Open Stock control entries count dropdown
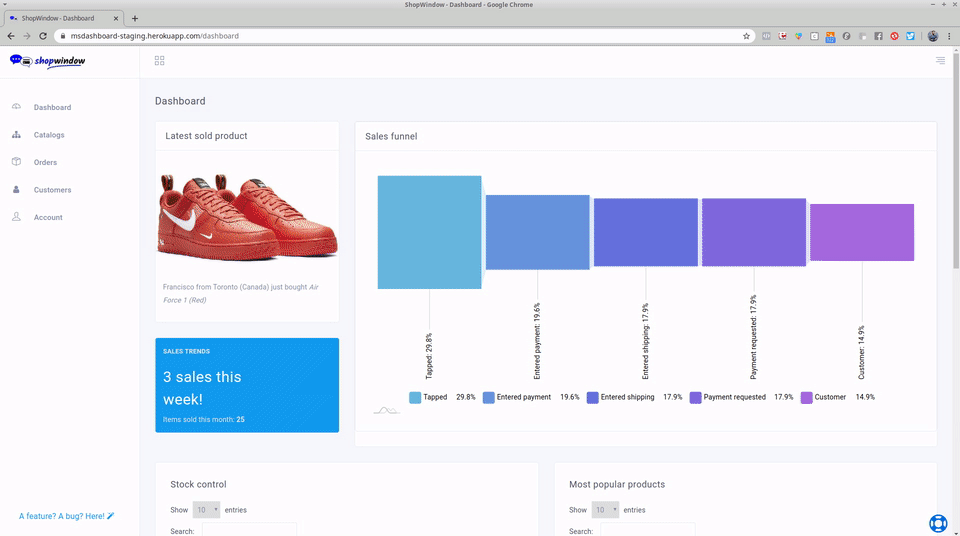The image size is (960, 536). (206, 510)
